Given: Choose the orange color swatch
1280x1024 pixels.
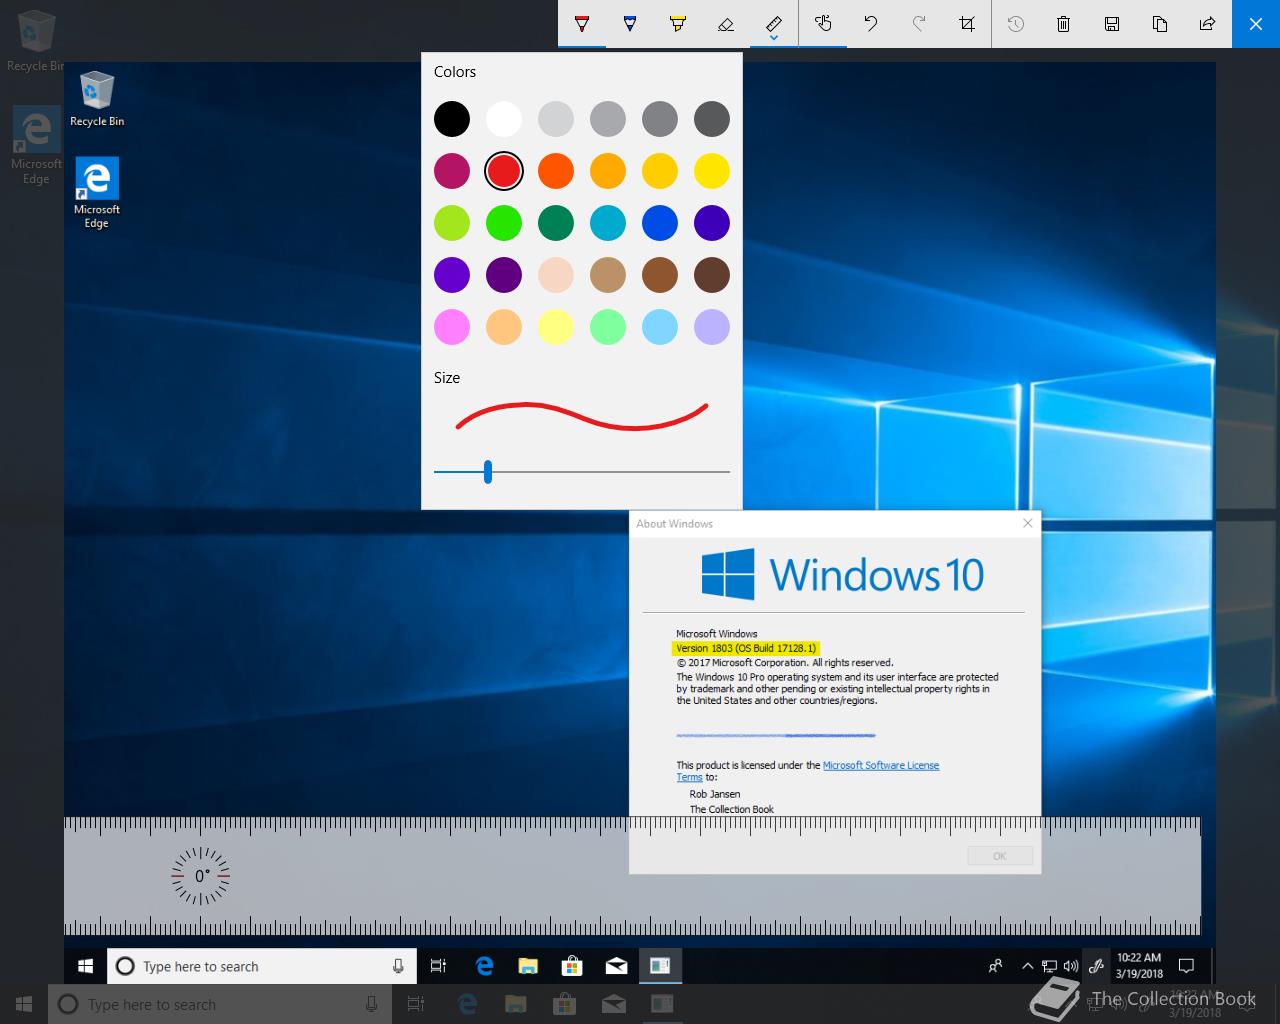Looking at the screenshot, I should [x=556, y=171].
